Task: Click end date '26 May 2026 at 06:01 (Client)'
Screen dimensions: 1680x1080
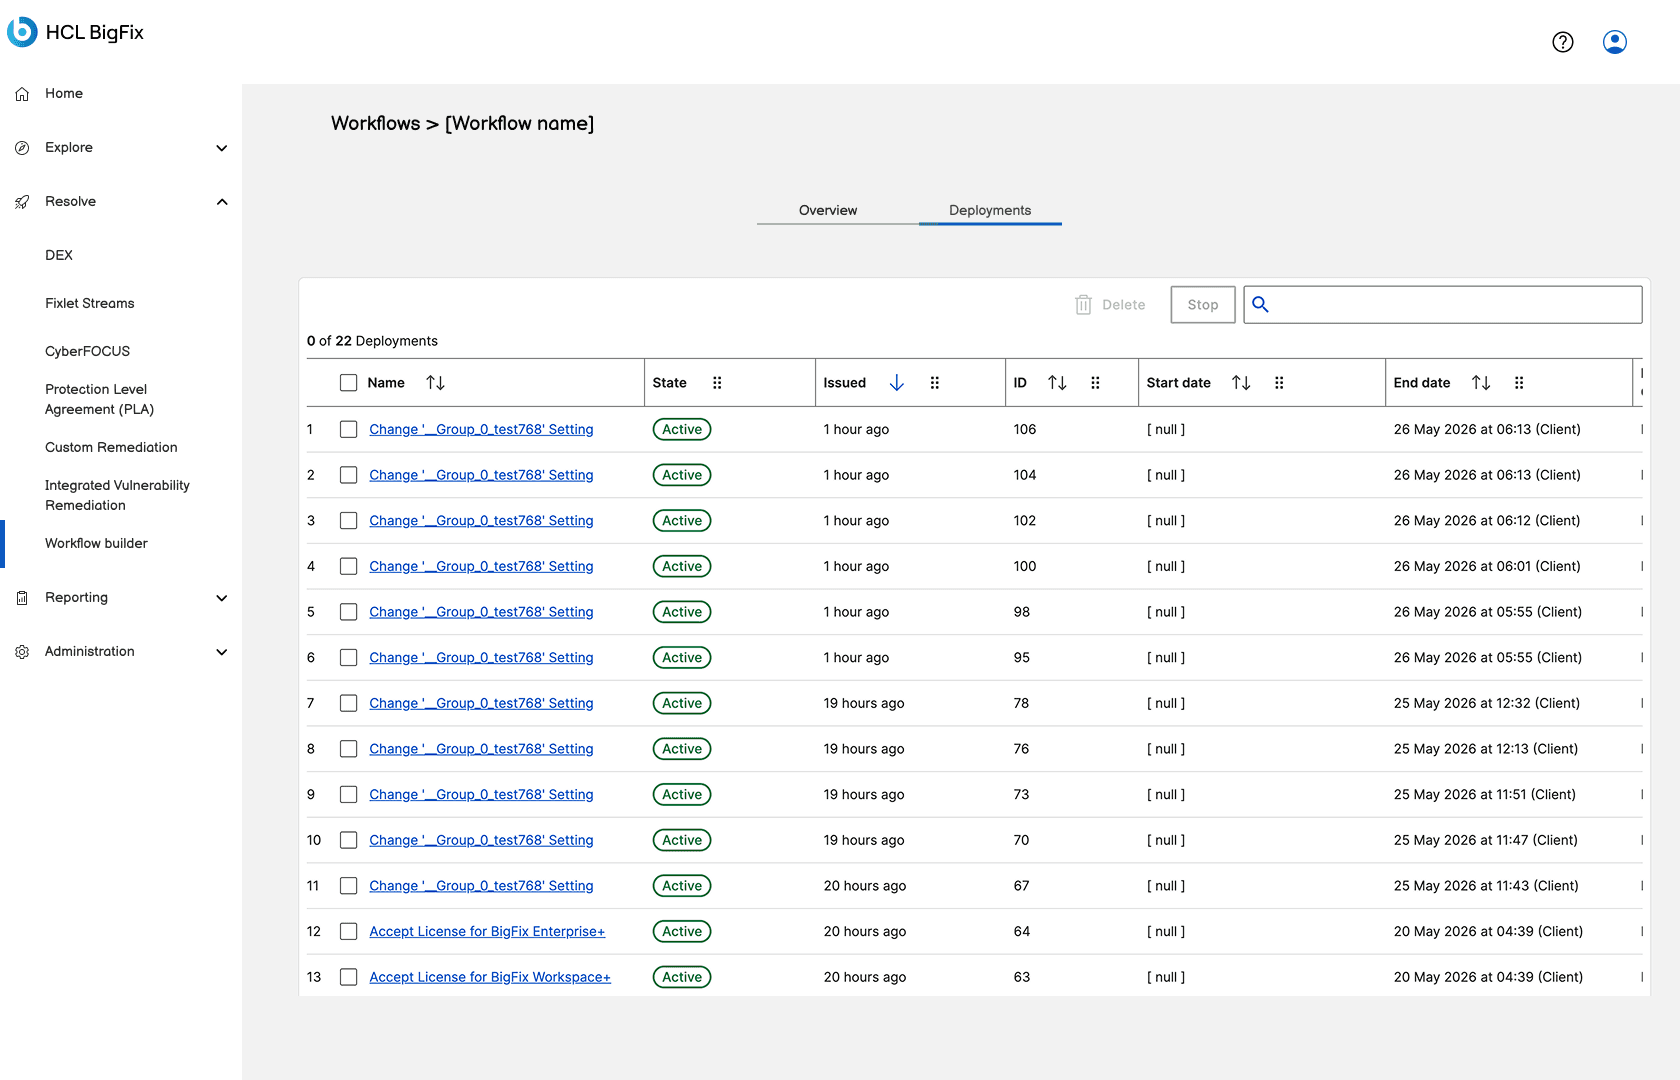Action: click(x=1487, y=567)
